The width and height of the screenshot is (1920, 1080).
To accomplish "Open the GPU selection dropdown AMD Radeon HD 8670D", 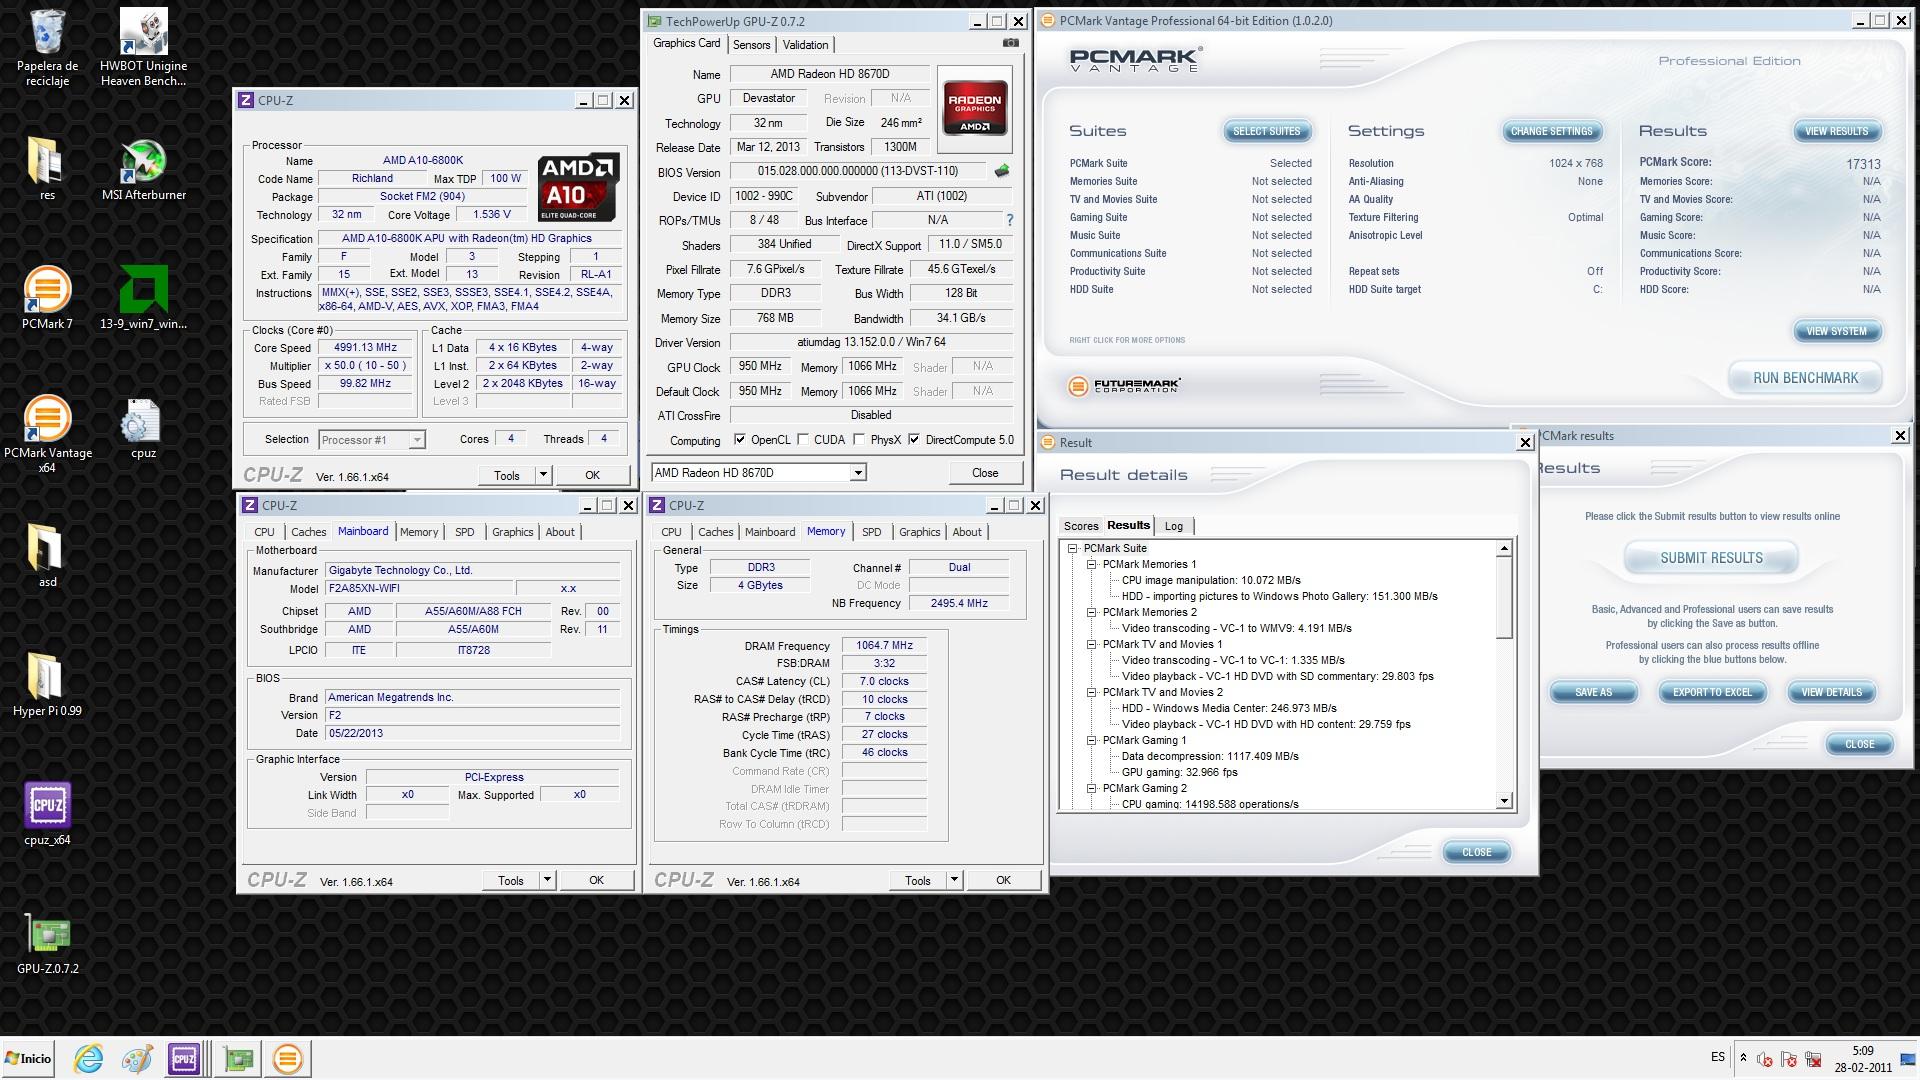I will coord(758,473).
